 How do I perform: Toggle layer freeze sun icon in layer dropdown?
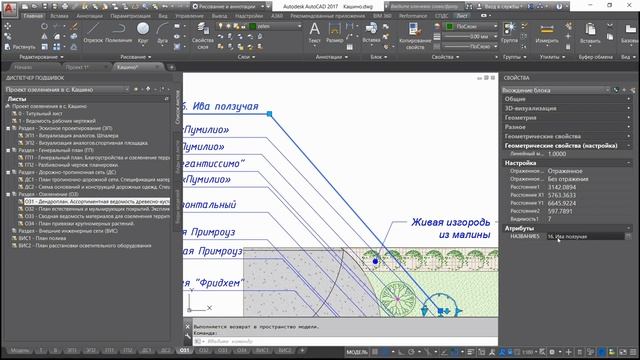(x=228, y=26)
